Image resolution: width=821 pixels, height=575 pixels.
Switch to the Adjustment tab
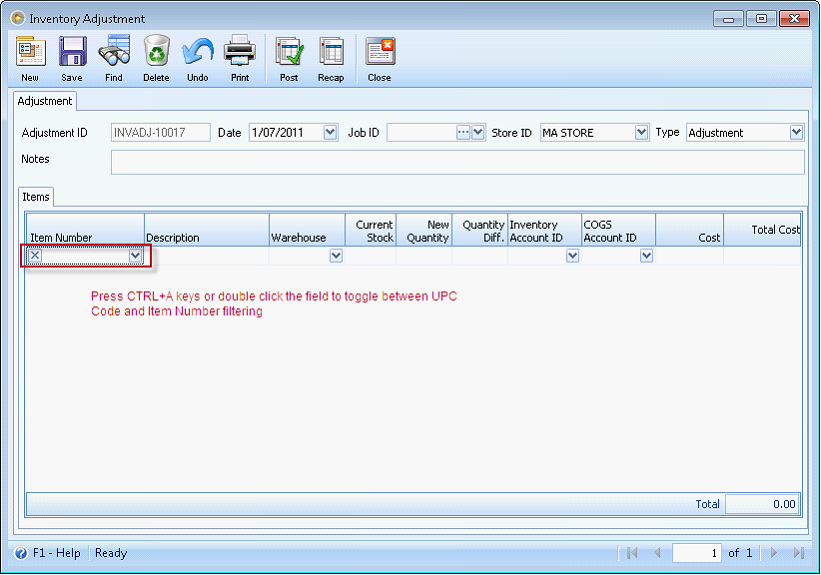45,101
